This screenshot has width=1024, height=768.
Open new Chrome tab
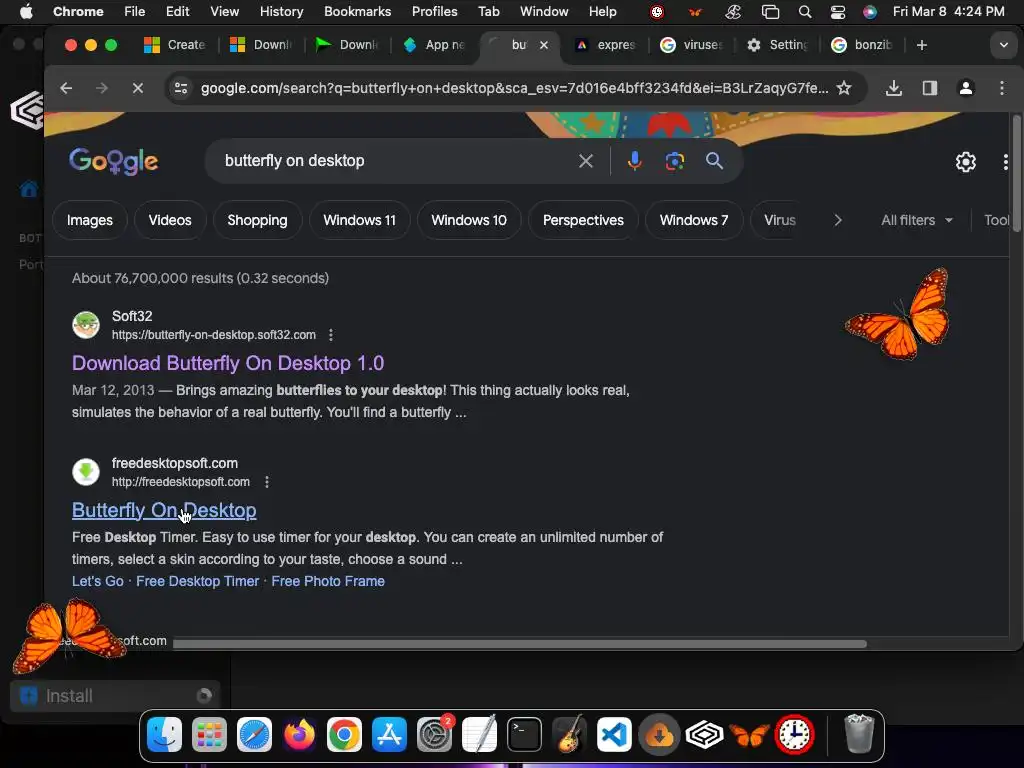[x=921, y=45]
